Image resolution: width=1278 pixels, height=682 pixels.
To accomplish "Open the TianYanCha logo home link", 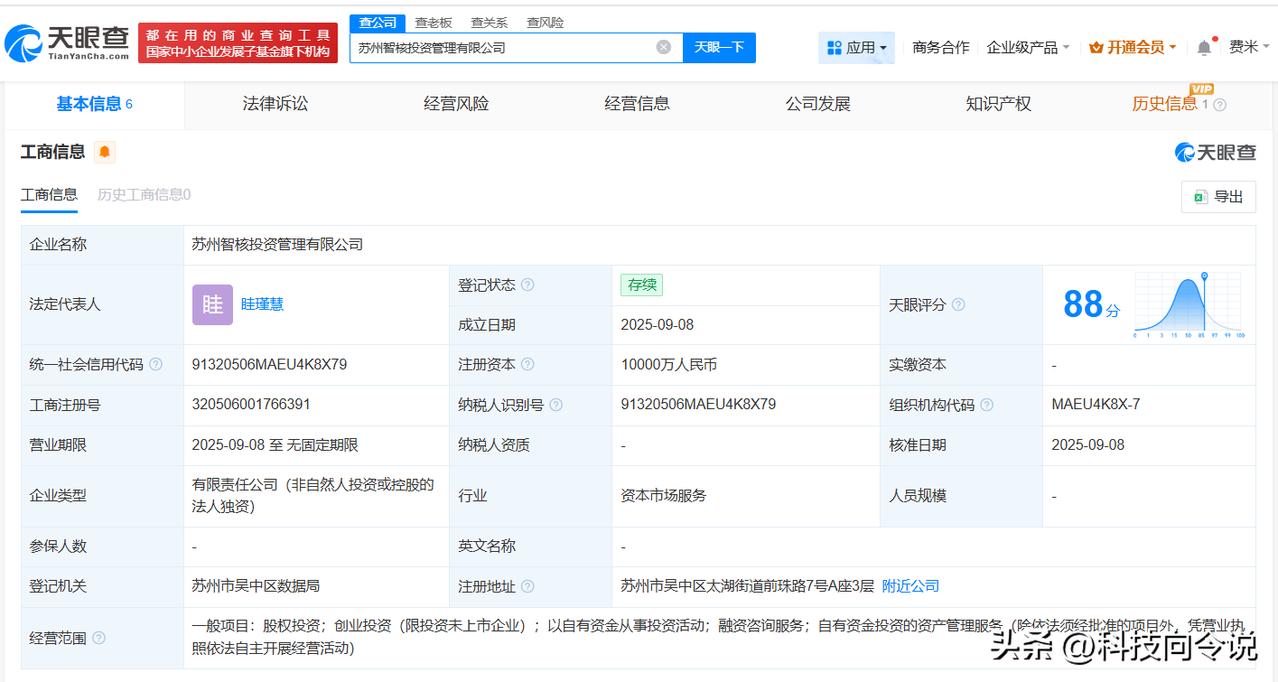I will pyautogui.click(x=67, y=43).
